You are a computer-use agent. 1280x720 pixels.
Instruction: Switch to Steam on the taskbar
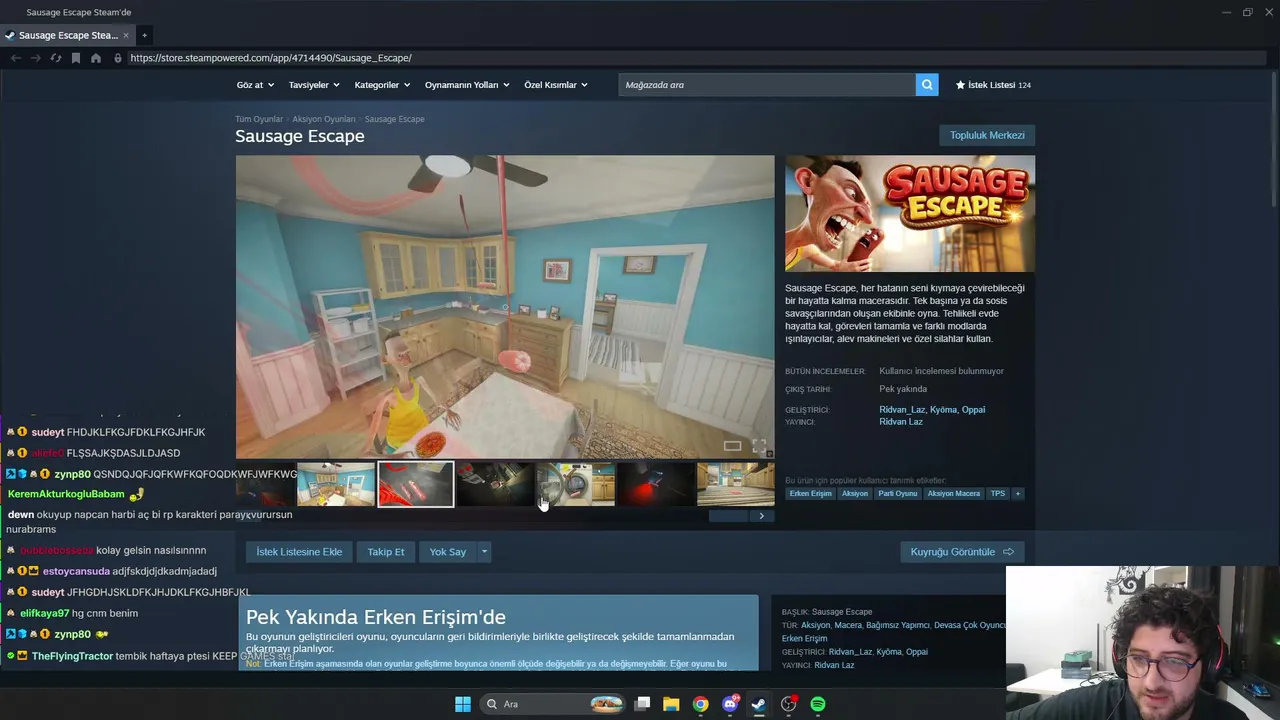(759, 704)
